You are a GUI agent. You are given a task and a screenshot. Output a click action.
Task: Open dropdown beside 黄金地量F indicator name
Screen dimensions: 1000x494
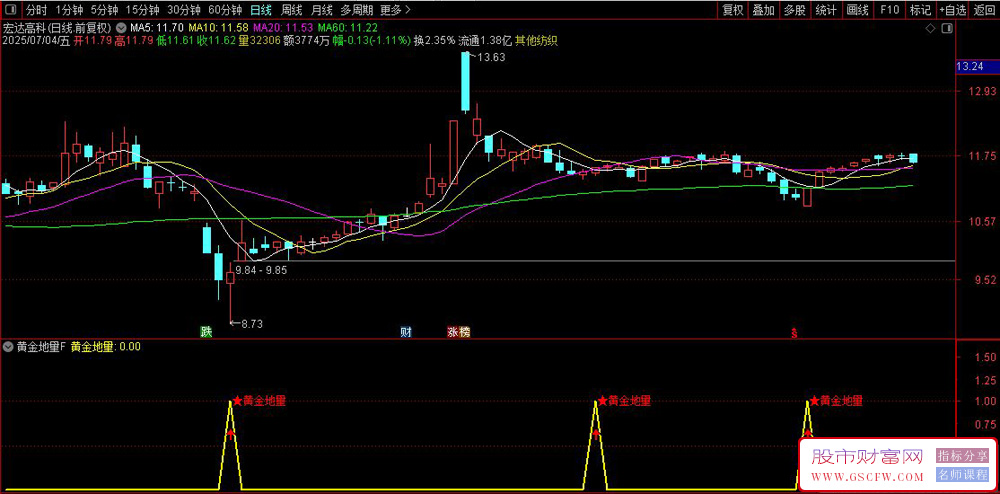(8, 347)
